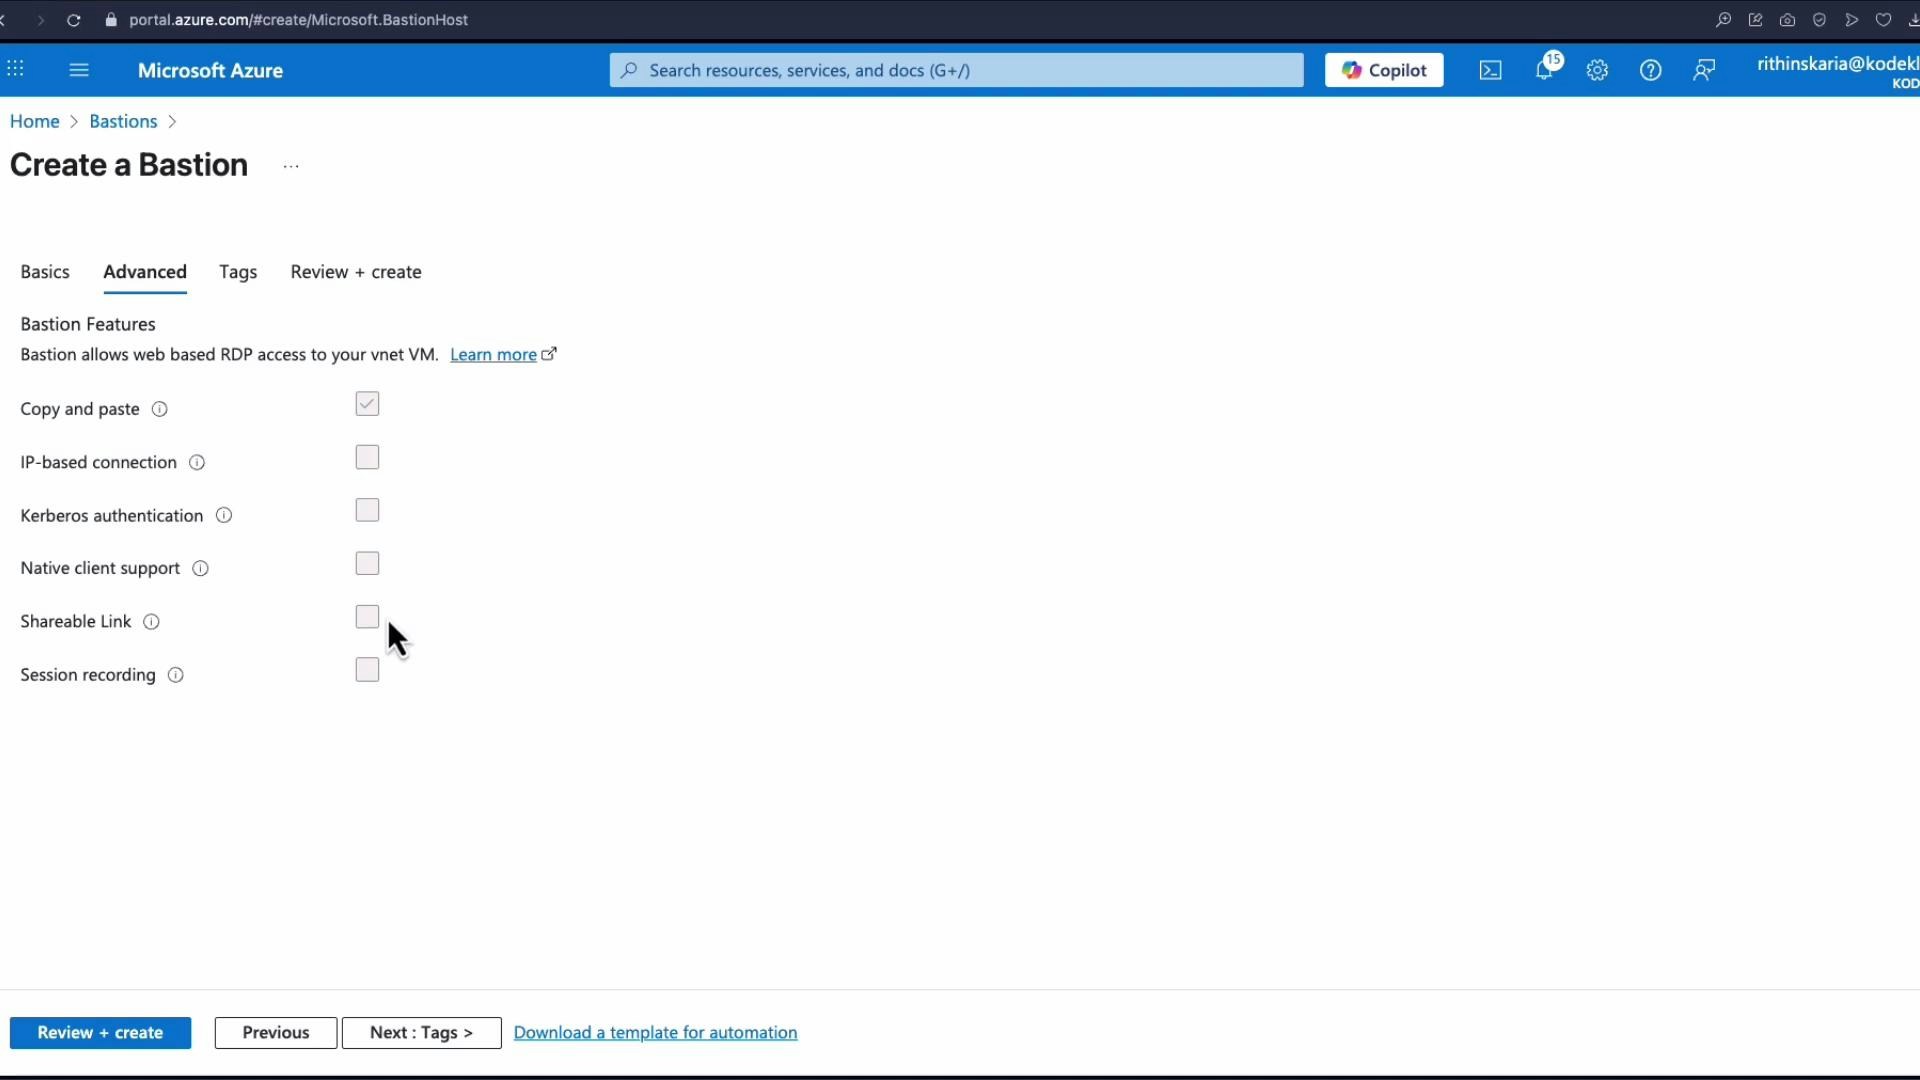Screen dimensions: 1920x1080
Task: Open the portal hamburger menu
Action: tap(78, 70)
